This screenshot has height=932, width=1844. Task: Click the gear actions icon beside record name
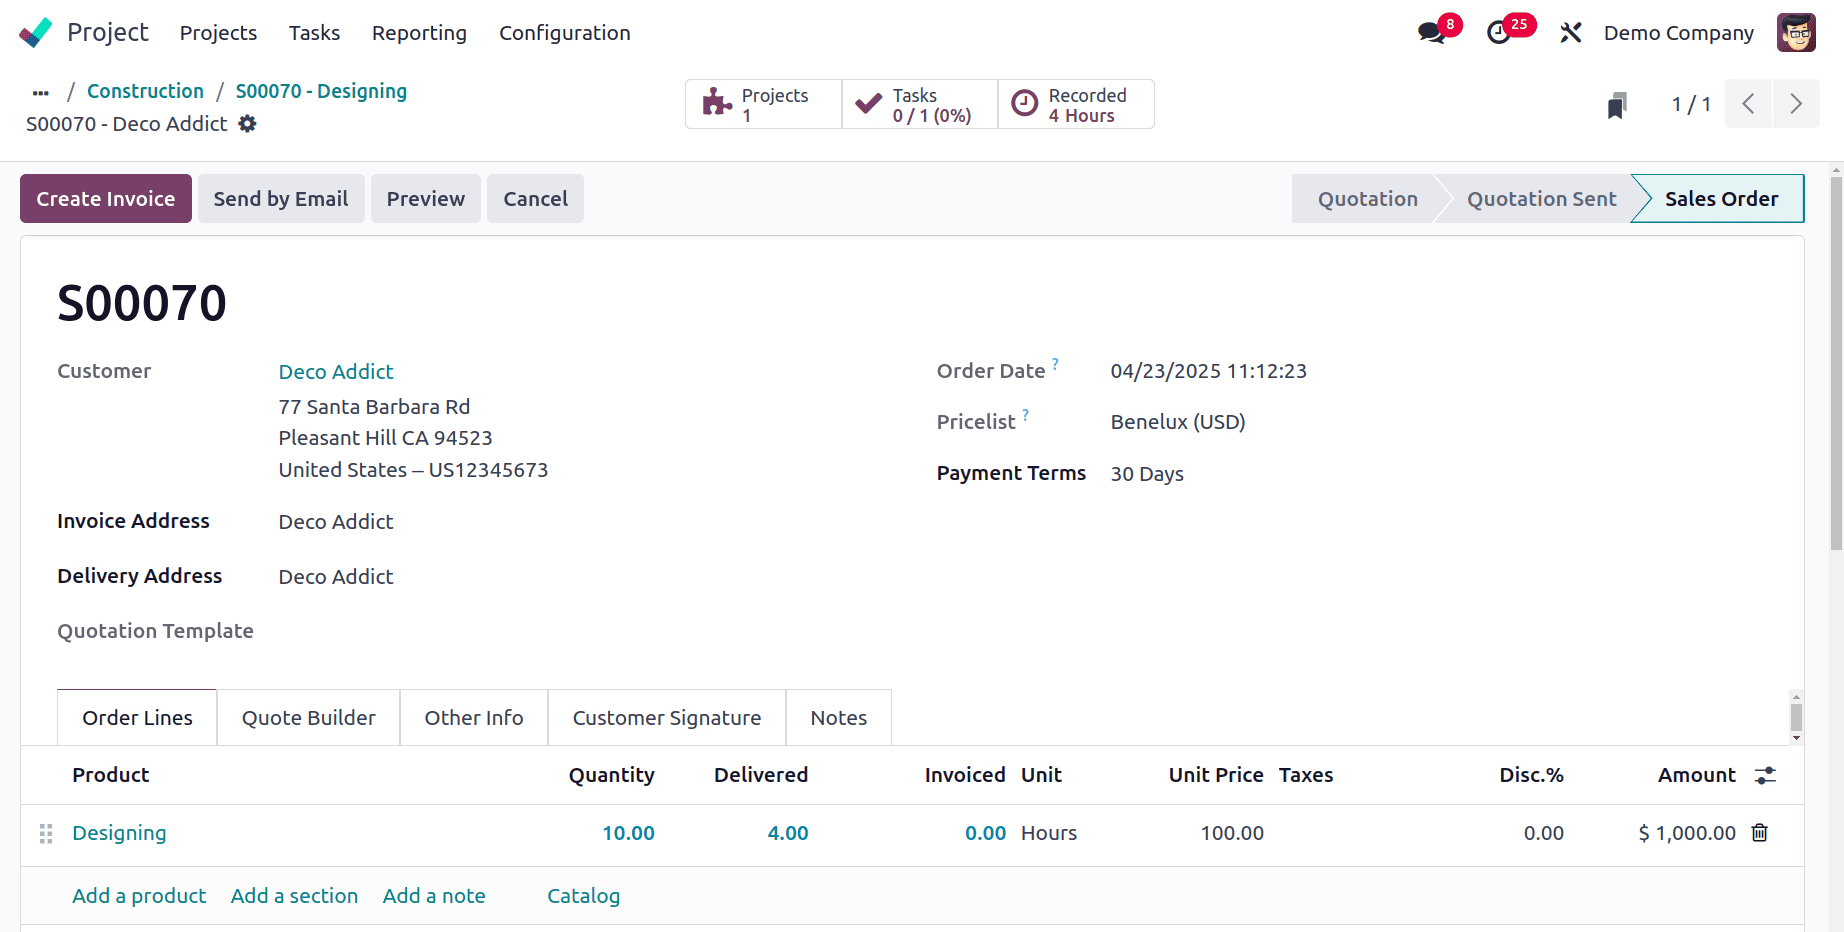[247, 124]
